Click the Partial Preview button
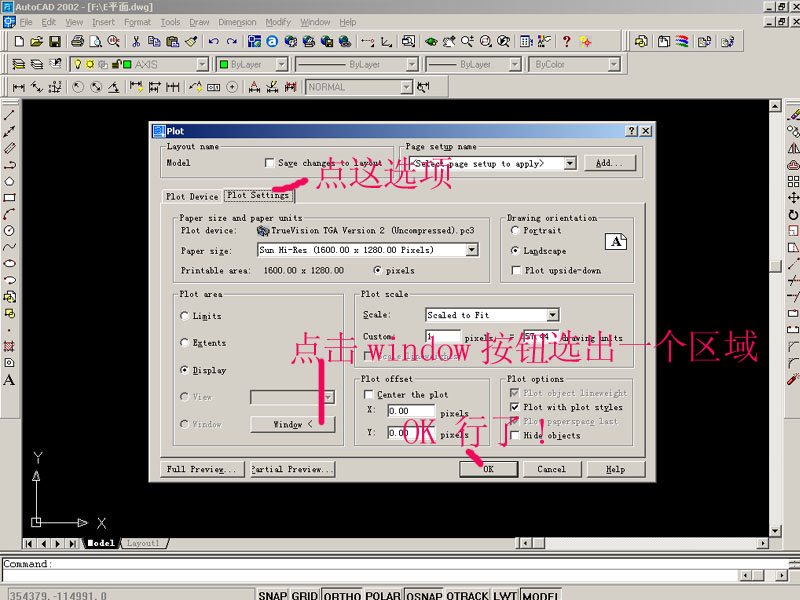 coord(293,469)
